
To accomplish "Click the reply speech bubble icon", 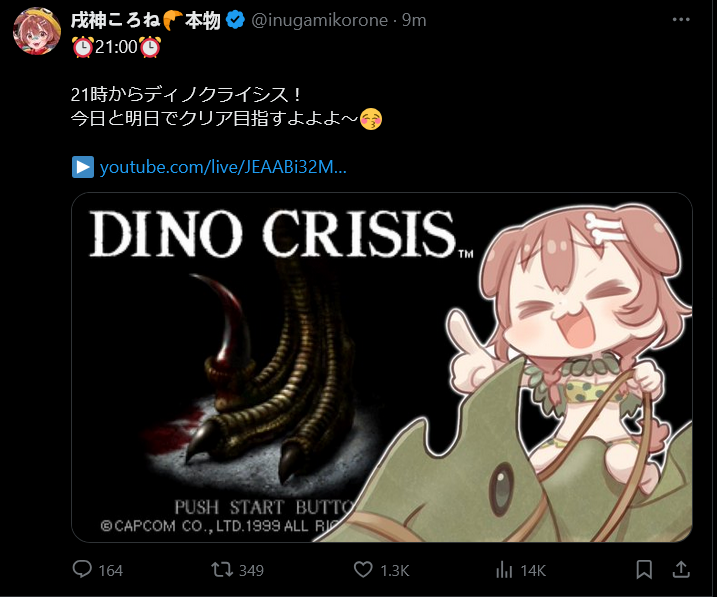I will pyautogui.click(x=83, y=570).
